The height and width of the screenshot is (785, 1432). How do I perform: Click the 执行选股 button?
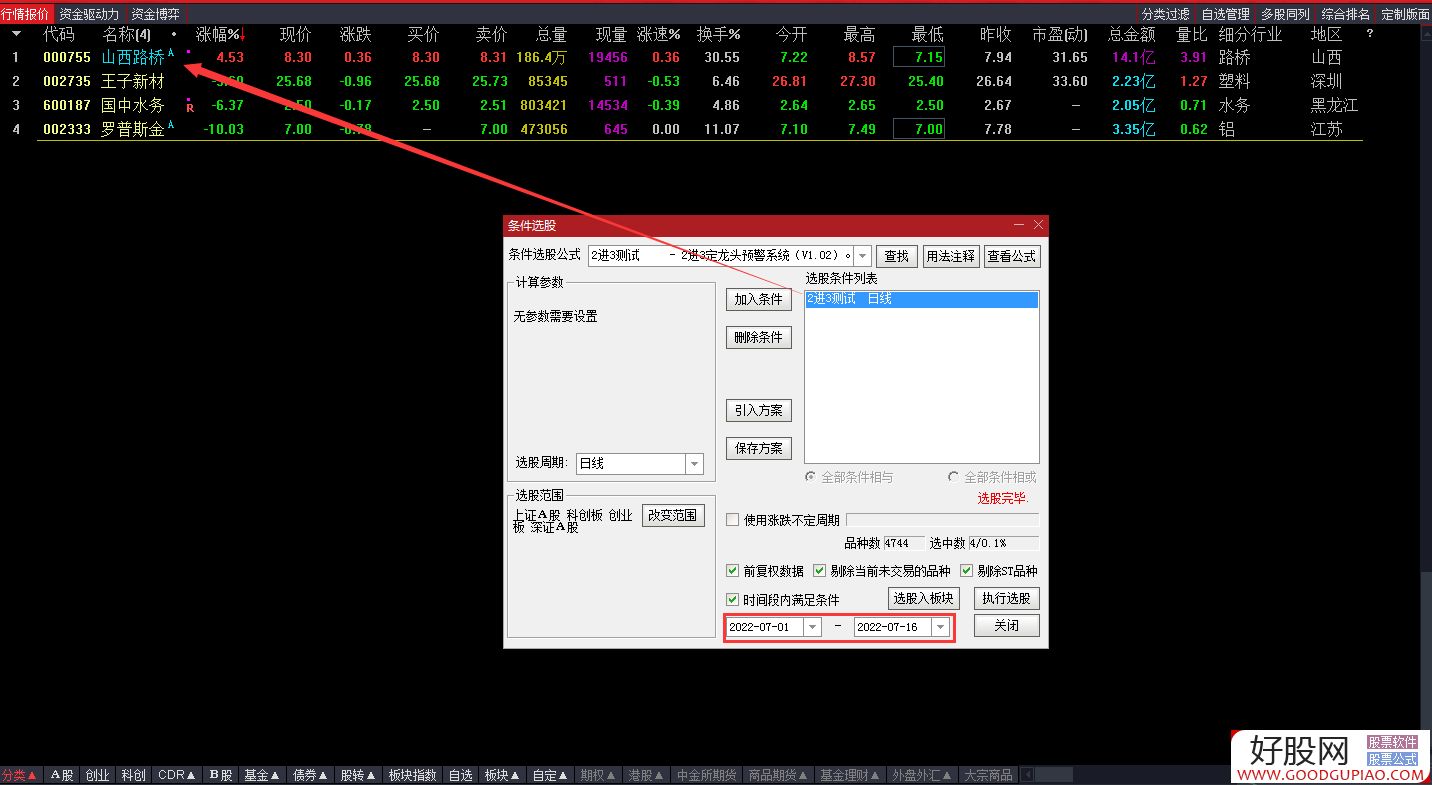1007,598
